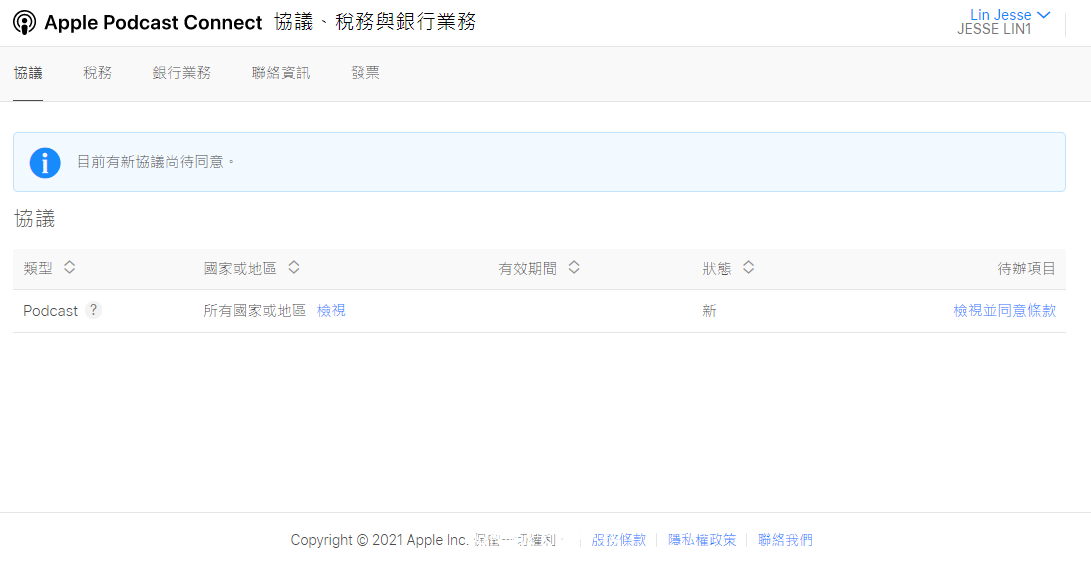Select the 協議 tab

(28, 73)
